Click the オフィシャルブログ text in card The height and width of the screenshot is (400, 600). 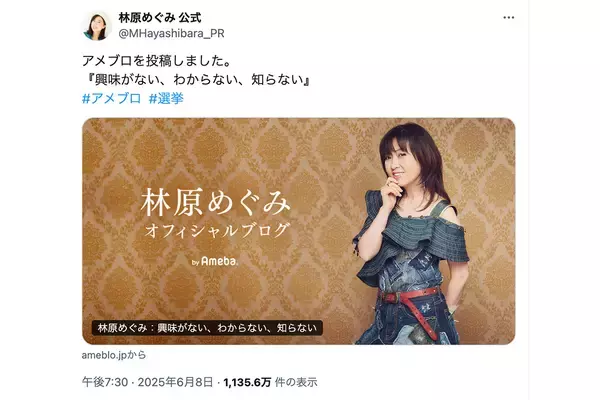point(216,231)
